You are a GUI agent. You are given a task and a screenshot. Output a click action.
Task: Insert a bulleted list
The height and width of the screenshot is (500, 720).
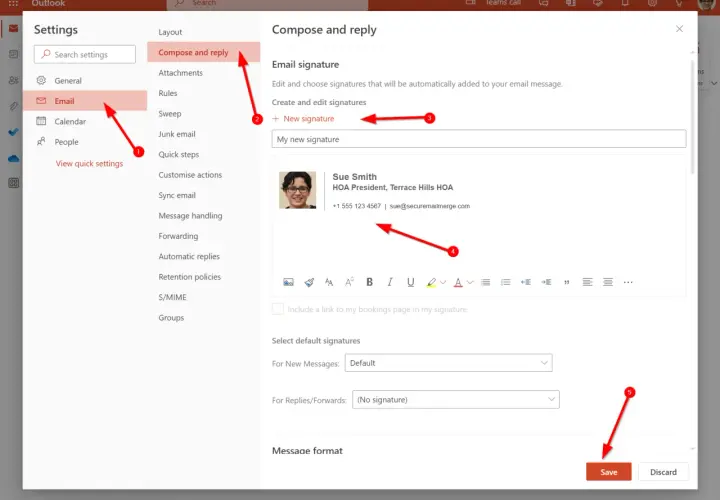[x=485, y=282]
